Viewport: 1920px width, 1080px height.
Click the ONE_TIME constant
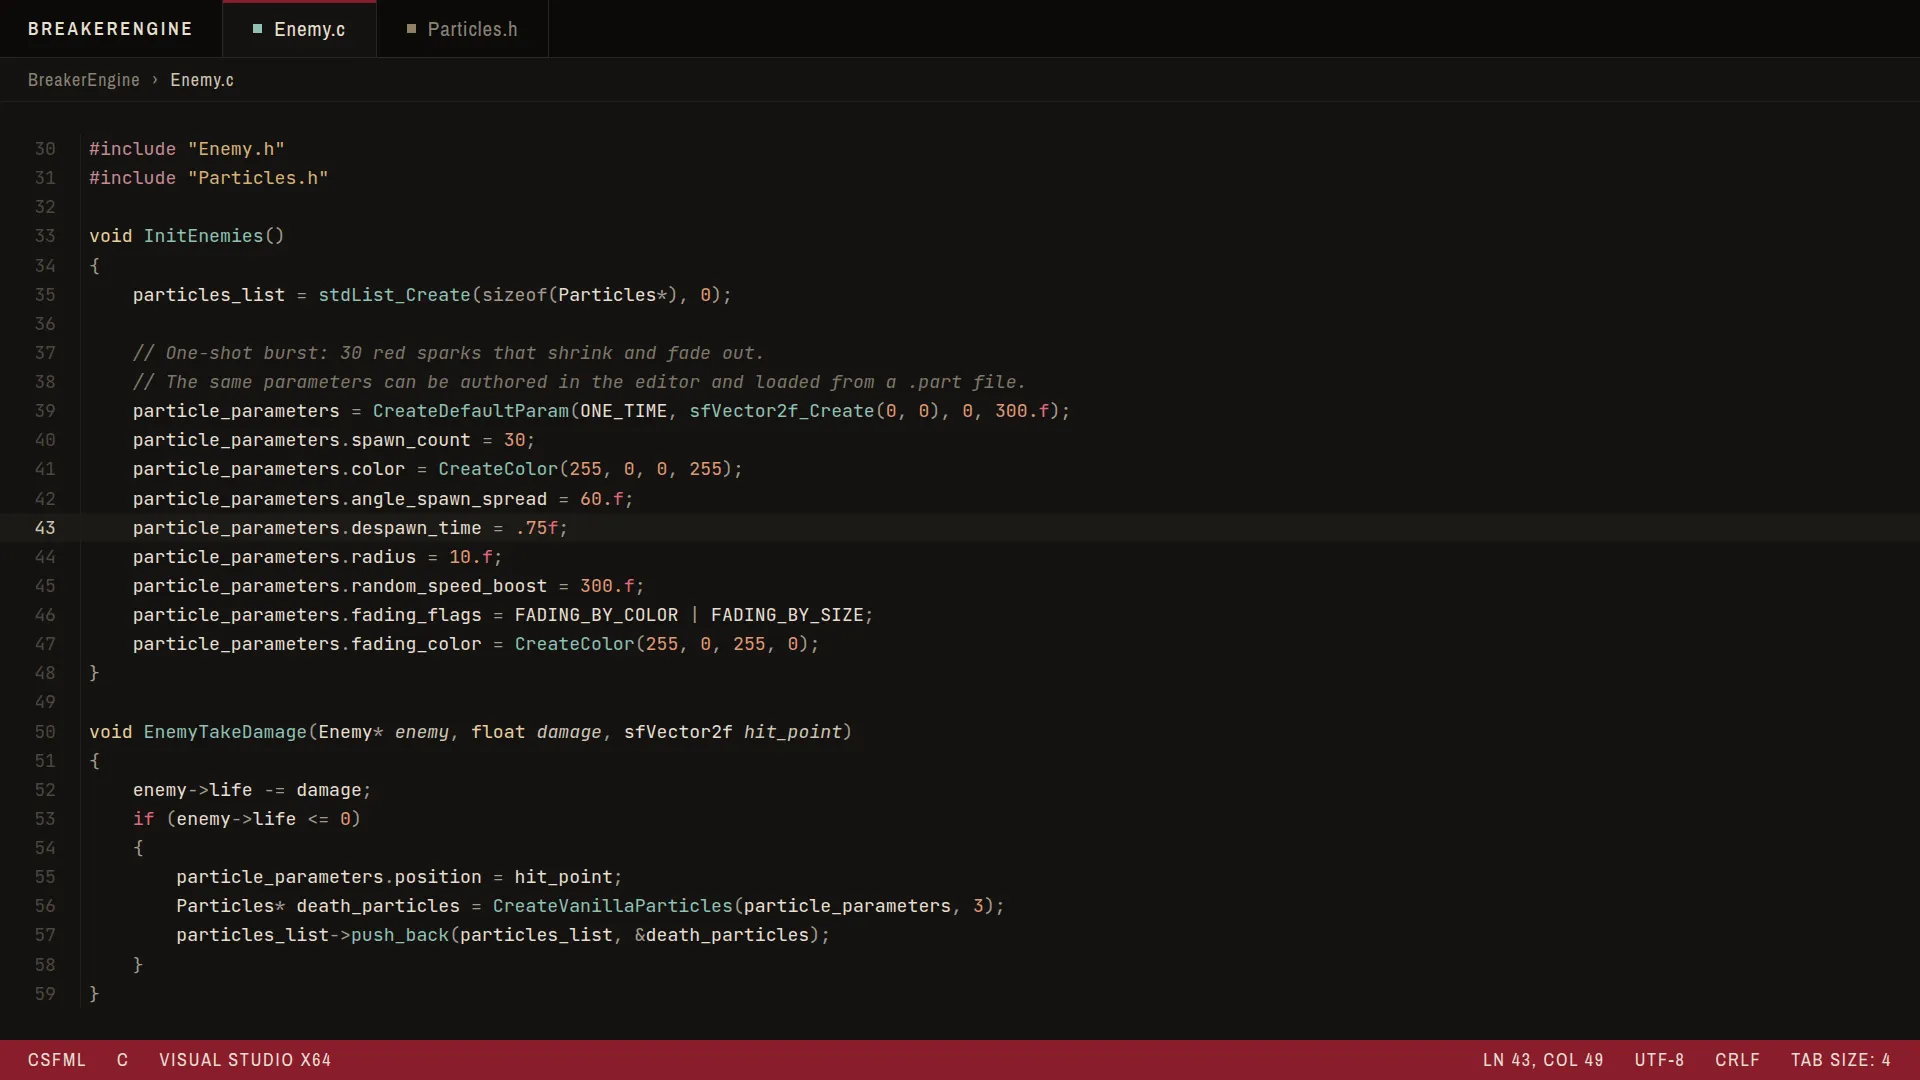[623, 411]
